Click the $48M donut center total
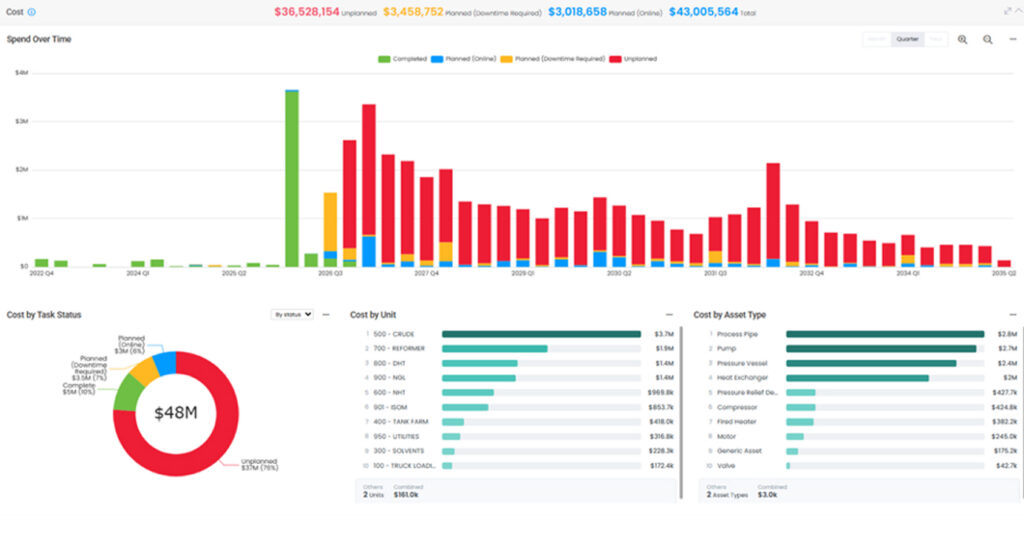The width and height of the screenshot is (1024, 545). click(x=176, y=413)
